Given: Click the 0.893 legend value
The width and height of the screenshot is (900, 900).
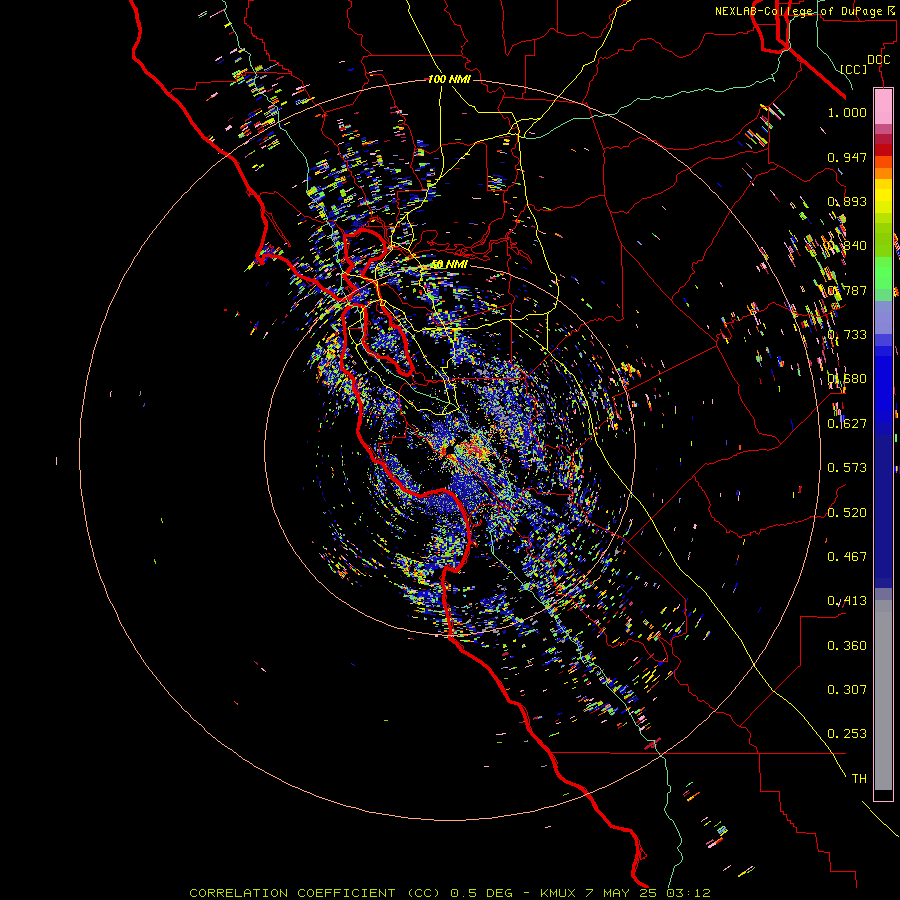Looking at the screenshot, I should [x=847, y=201].
